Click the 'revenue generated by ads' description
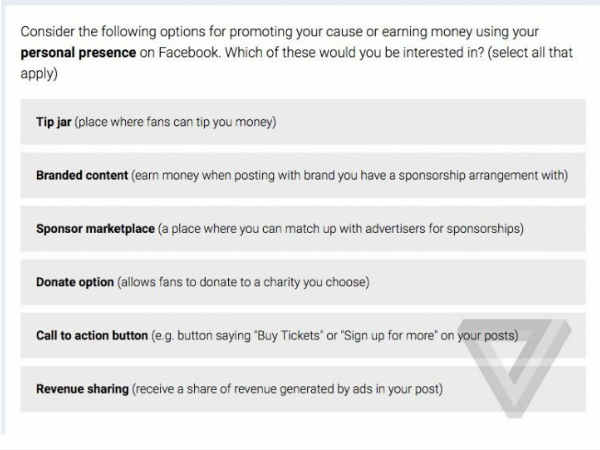600x450 pixels. click(287, 389)
